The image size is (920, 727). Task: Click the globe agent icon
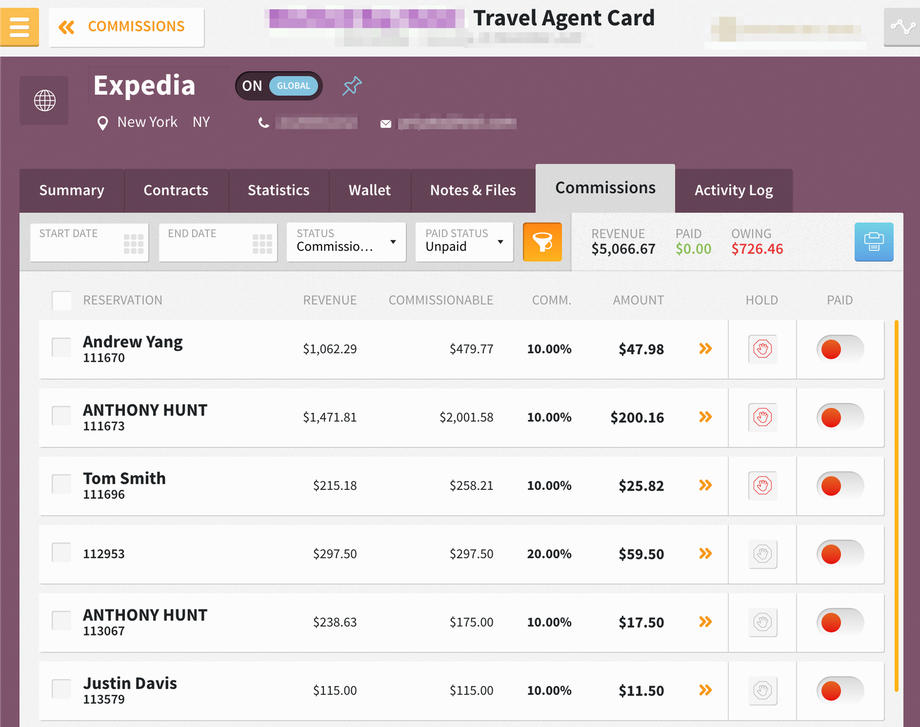(x=44, y=100)
